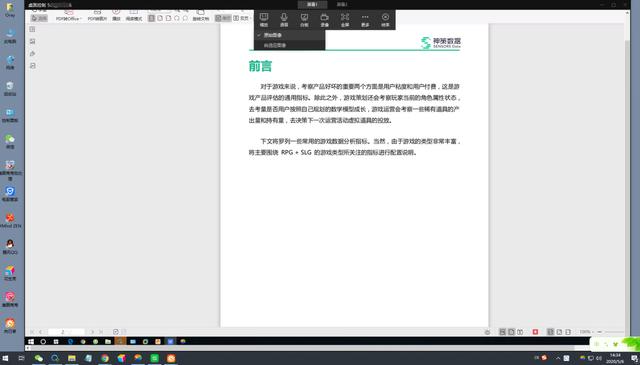The height and width of the screenshot is (365, 640).
Task: Toggle the 双页 double page view
Action: point(241,18)
